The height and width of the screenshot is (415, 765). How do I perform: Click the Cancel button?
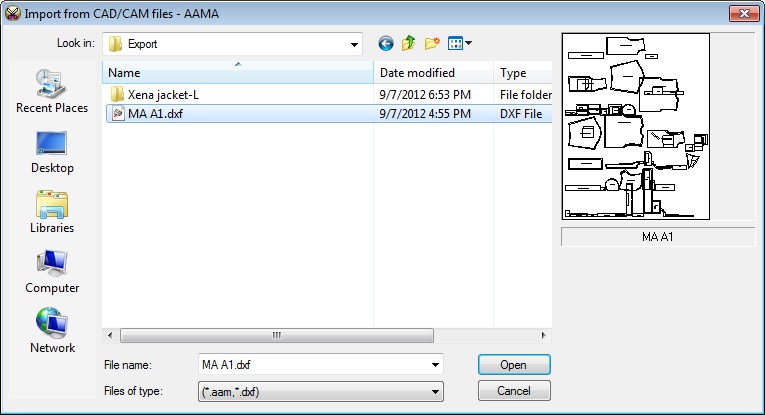point(514,391)
